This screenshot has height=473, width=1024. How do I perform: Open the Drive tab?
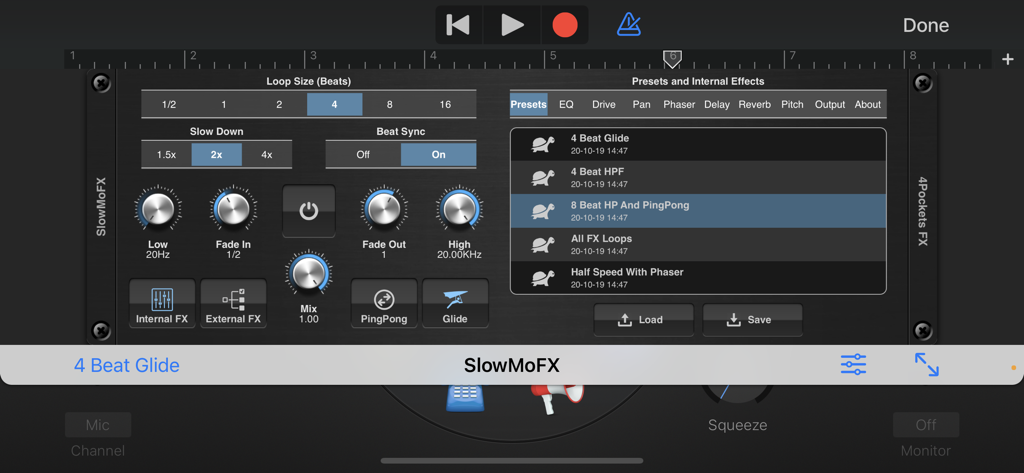pyautogui.click(x=603, y=105)
